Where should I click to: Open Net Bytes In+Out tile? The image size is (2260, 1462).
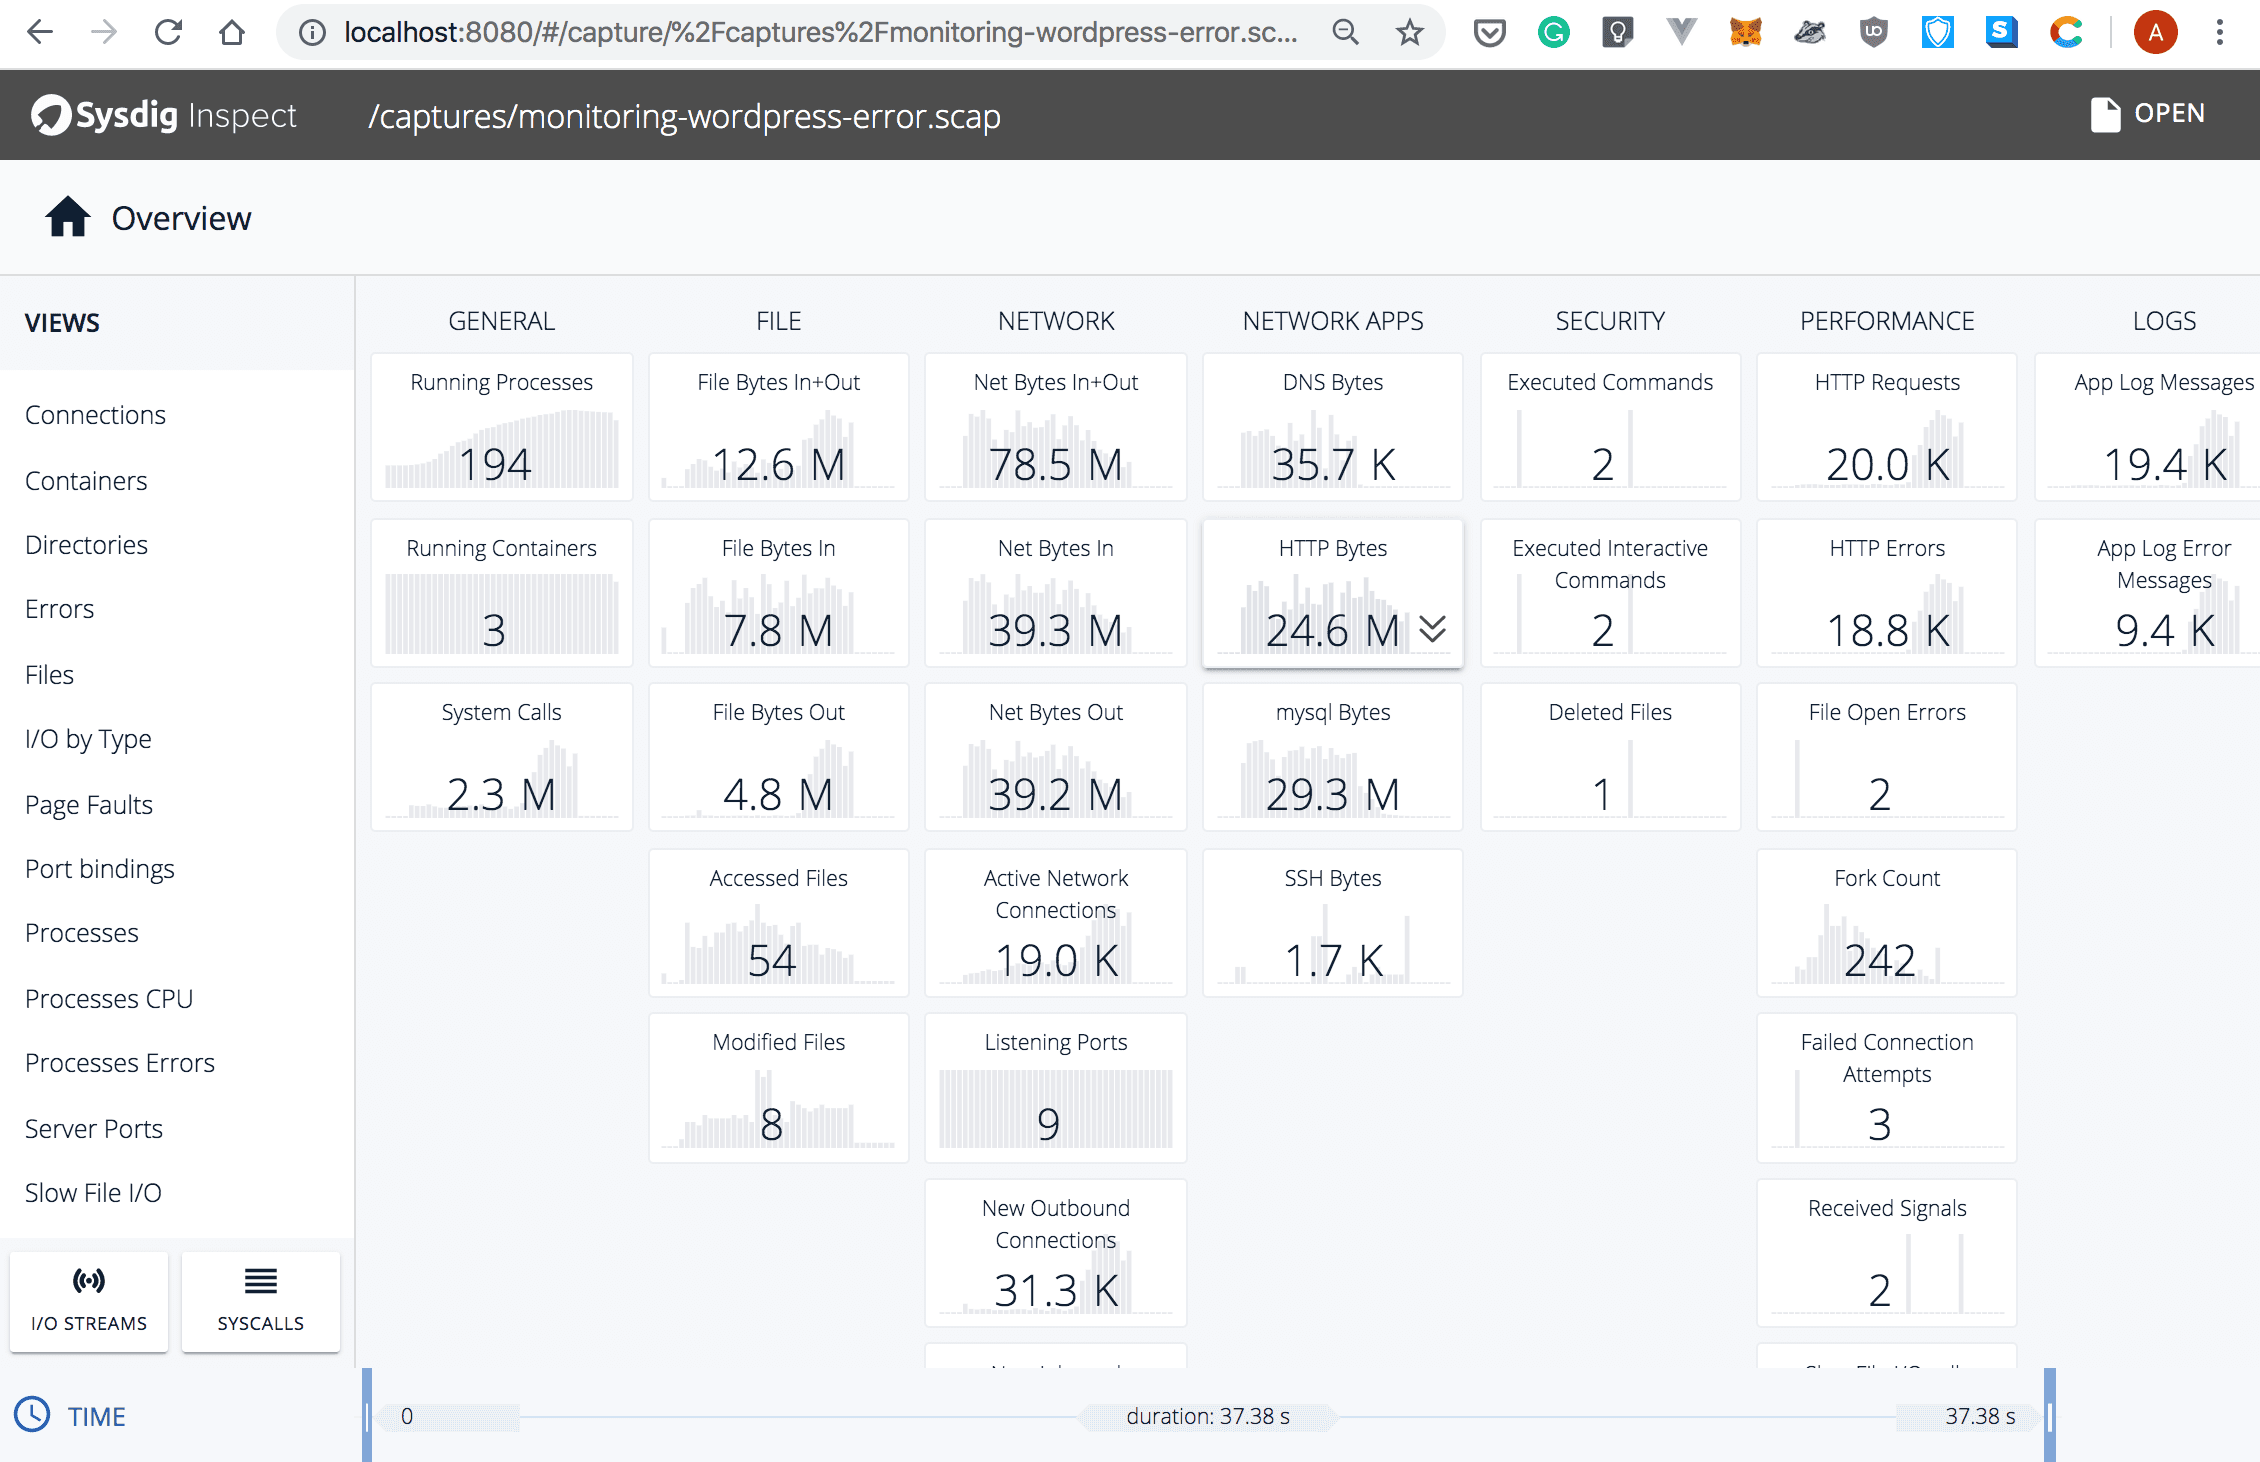(x=1056, y=427)
